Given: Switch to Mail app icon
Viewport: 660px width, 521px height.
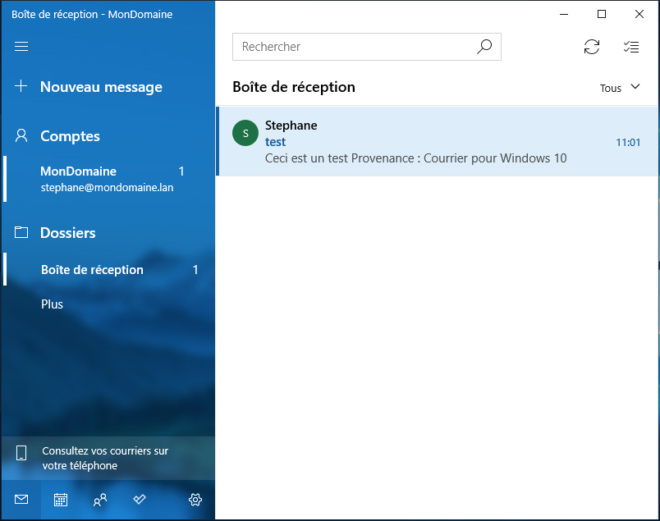Looking at the screenshot, I should [x=21, y=499].
